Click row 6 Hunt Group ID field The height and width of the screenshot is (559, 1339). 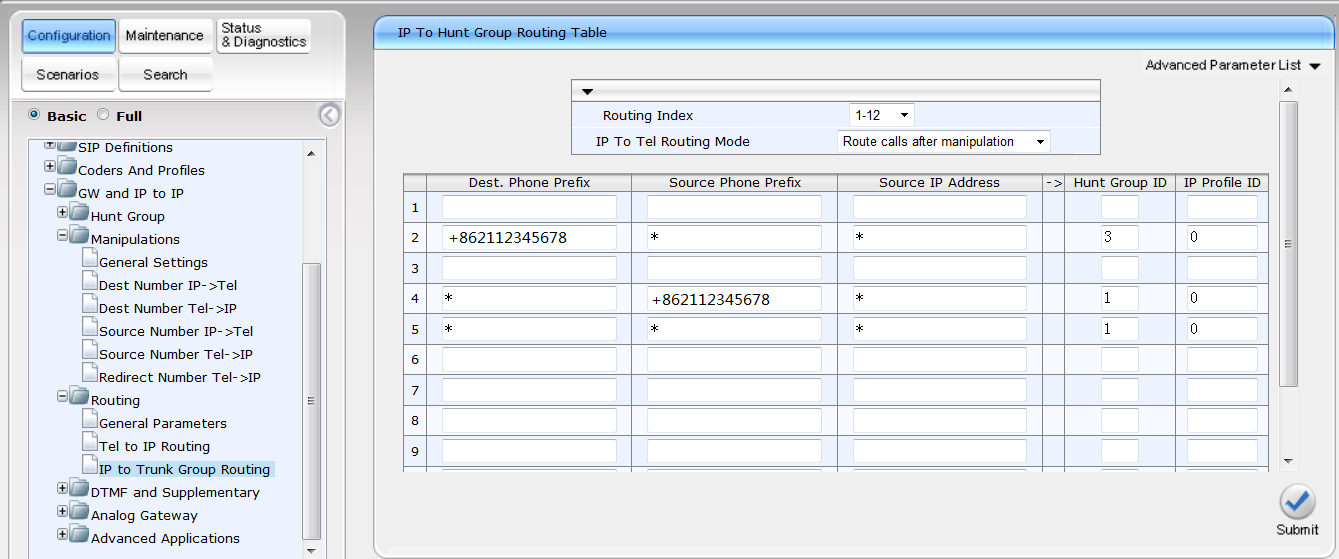tap(1120, 359)
